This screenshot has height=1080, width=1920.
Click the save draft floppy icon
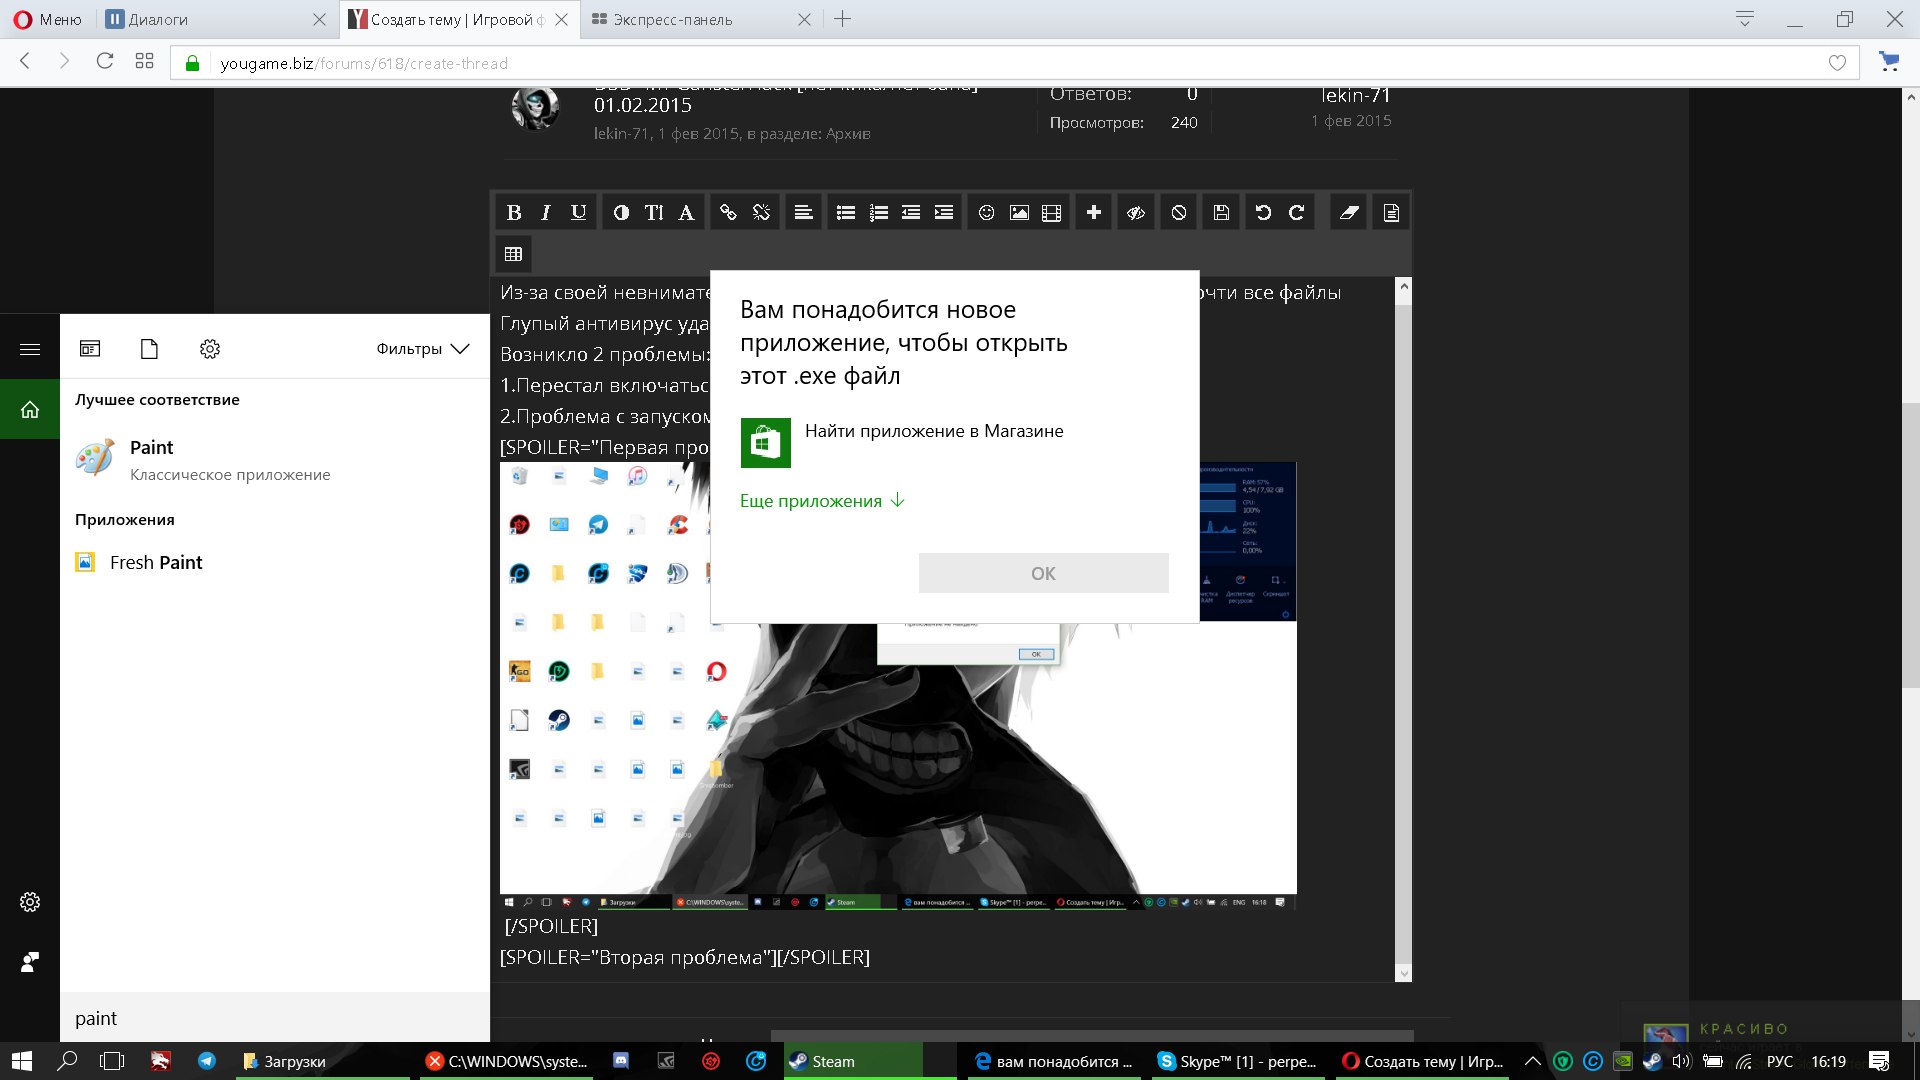(x=1221, y=212)
